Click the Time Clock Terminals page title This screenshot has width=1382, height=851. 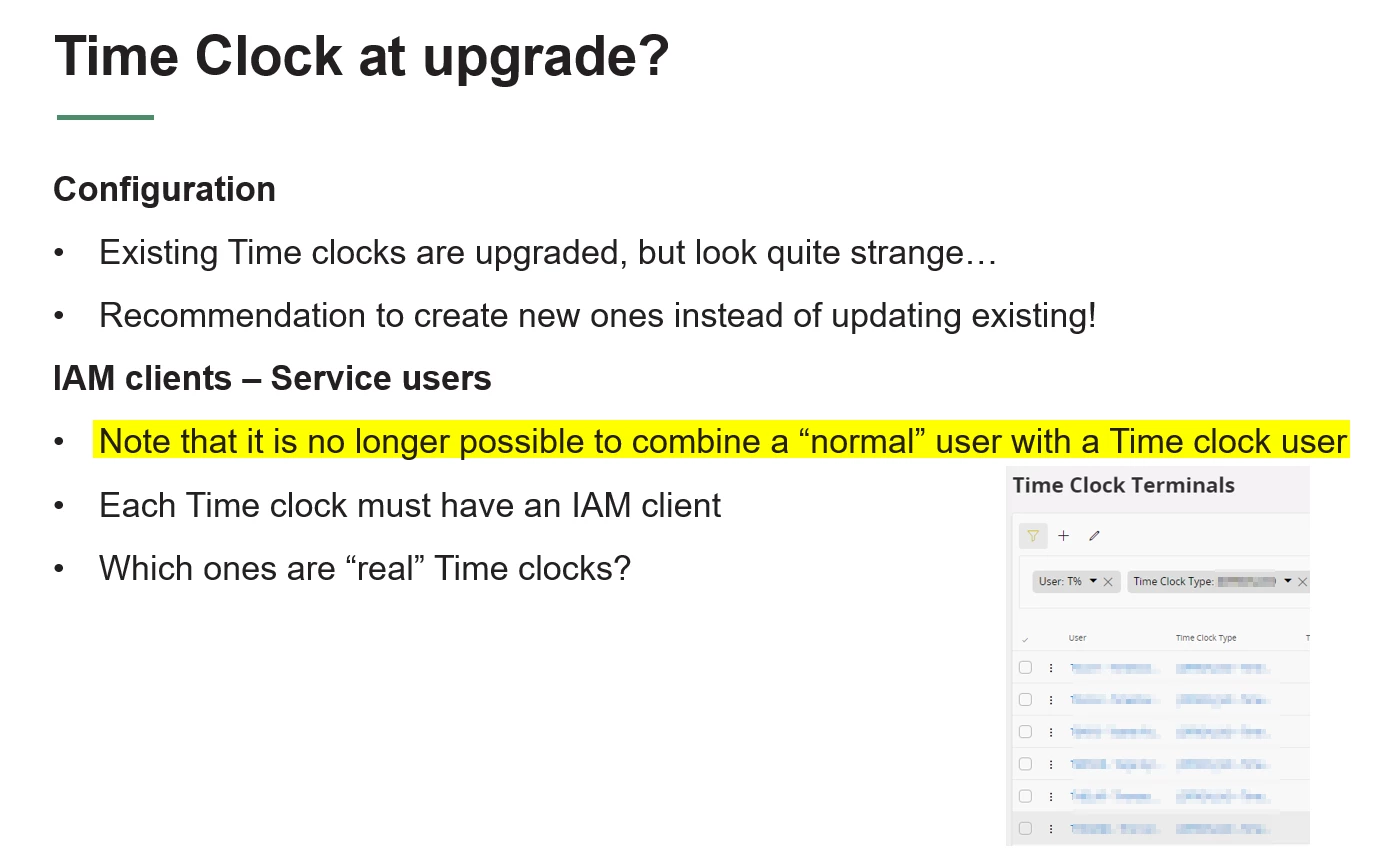1123,486
